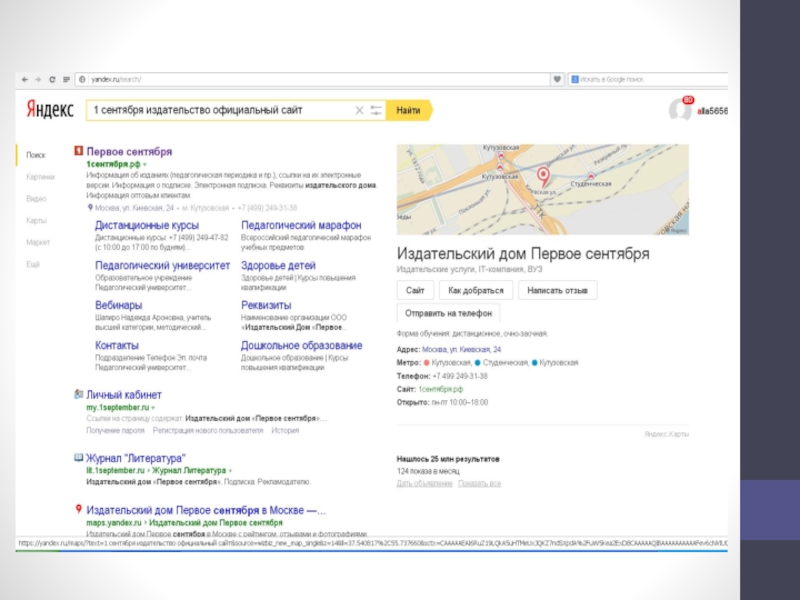
Task: Open Контакты link
Action: (116, 345)
